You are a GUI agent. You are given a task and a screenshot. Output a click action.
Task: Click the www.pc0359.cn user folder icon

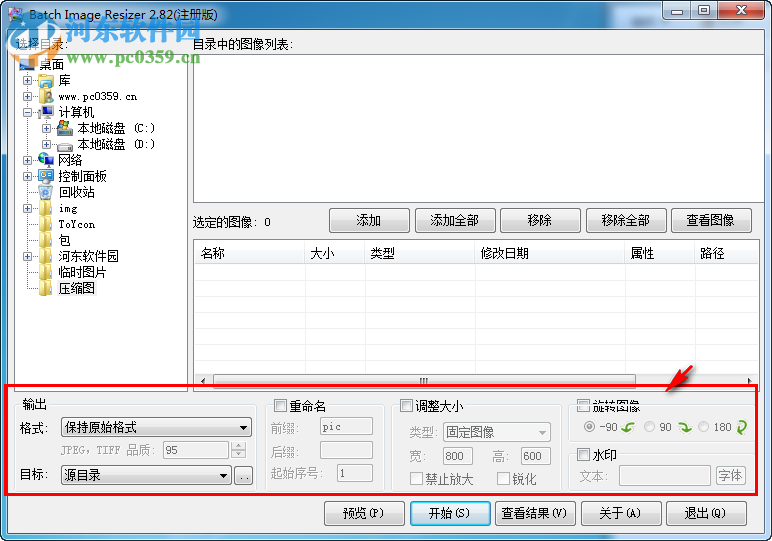point(46,96)
